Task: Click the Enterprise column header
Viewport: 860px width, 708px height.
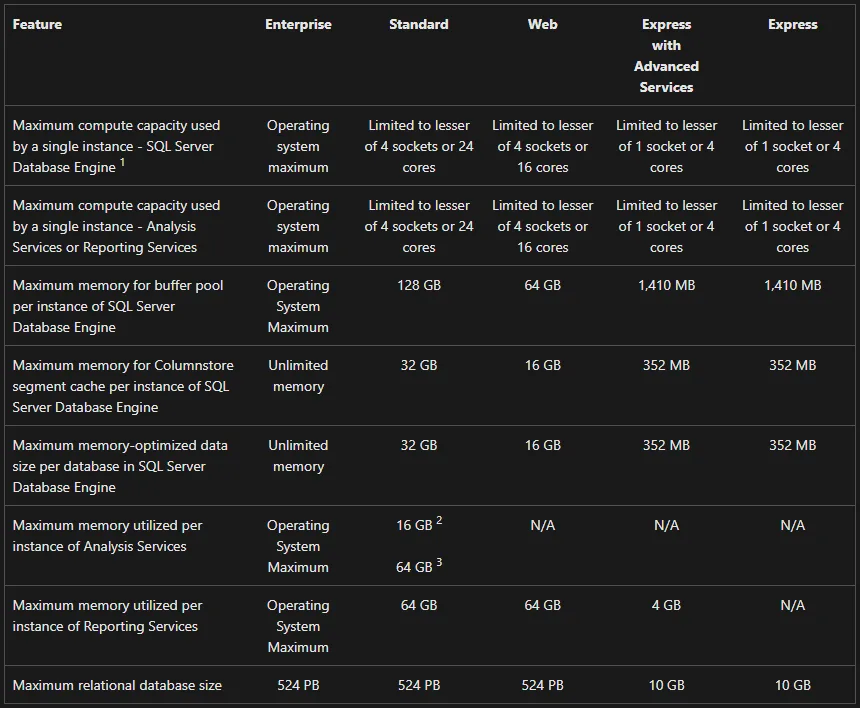Action: [298, 25]
